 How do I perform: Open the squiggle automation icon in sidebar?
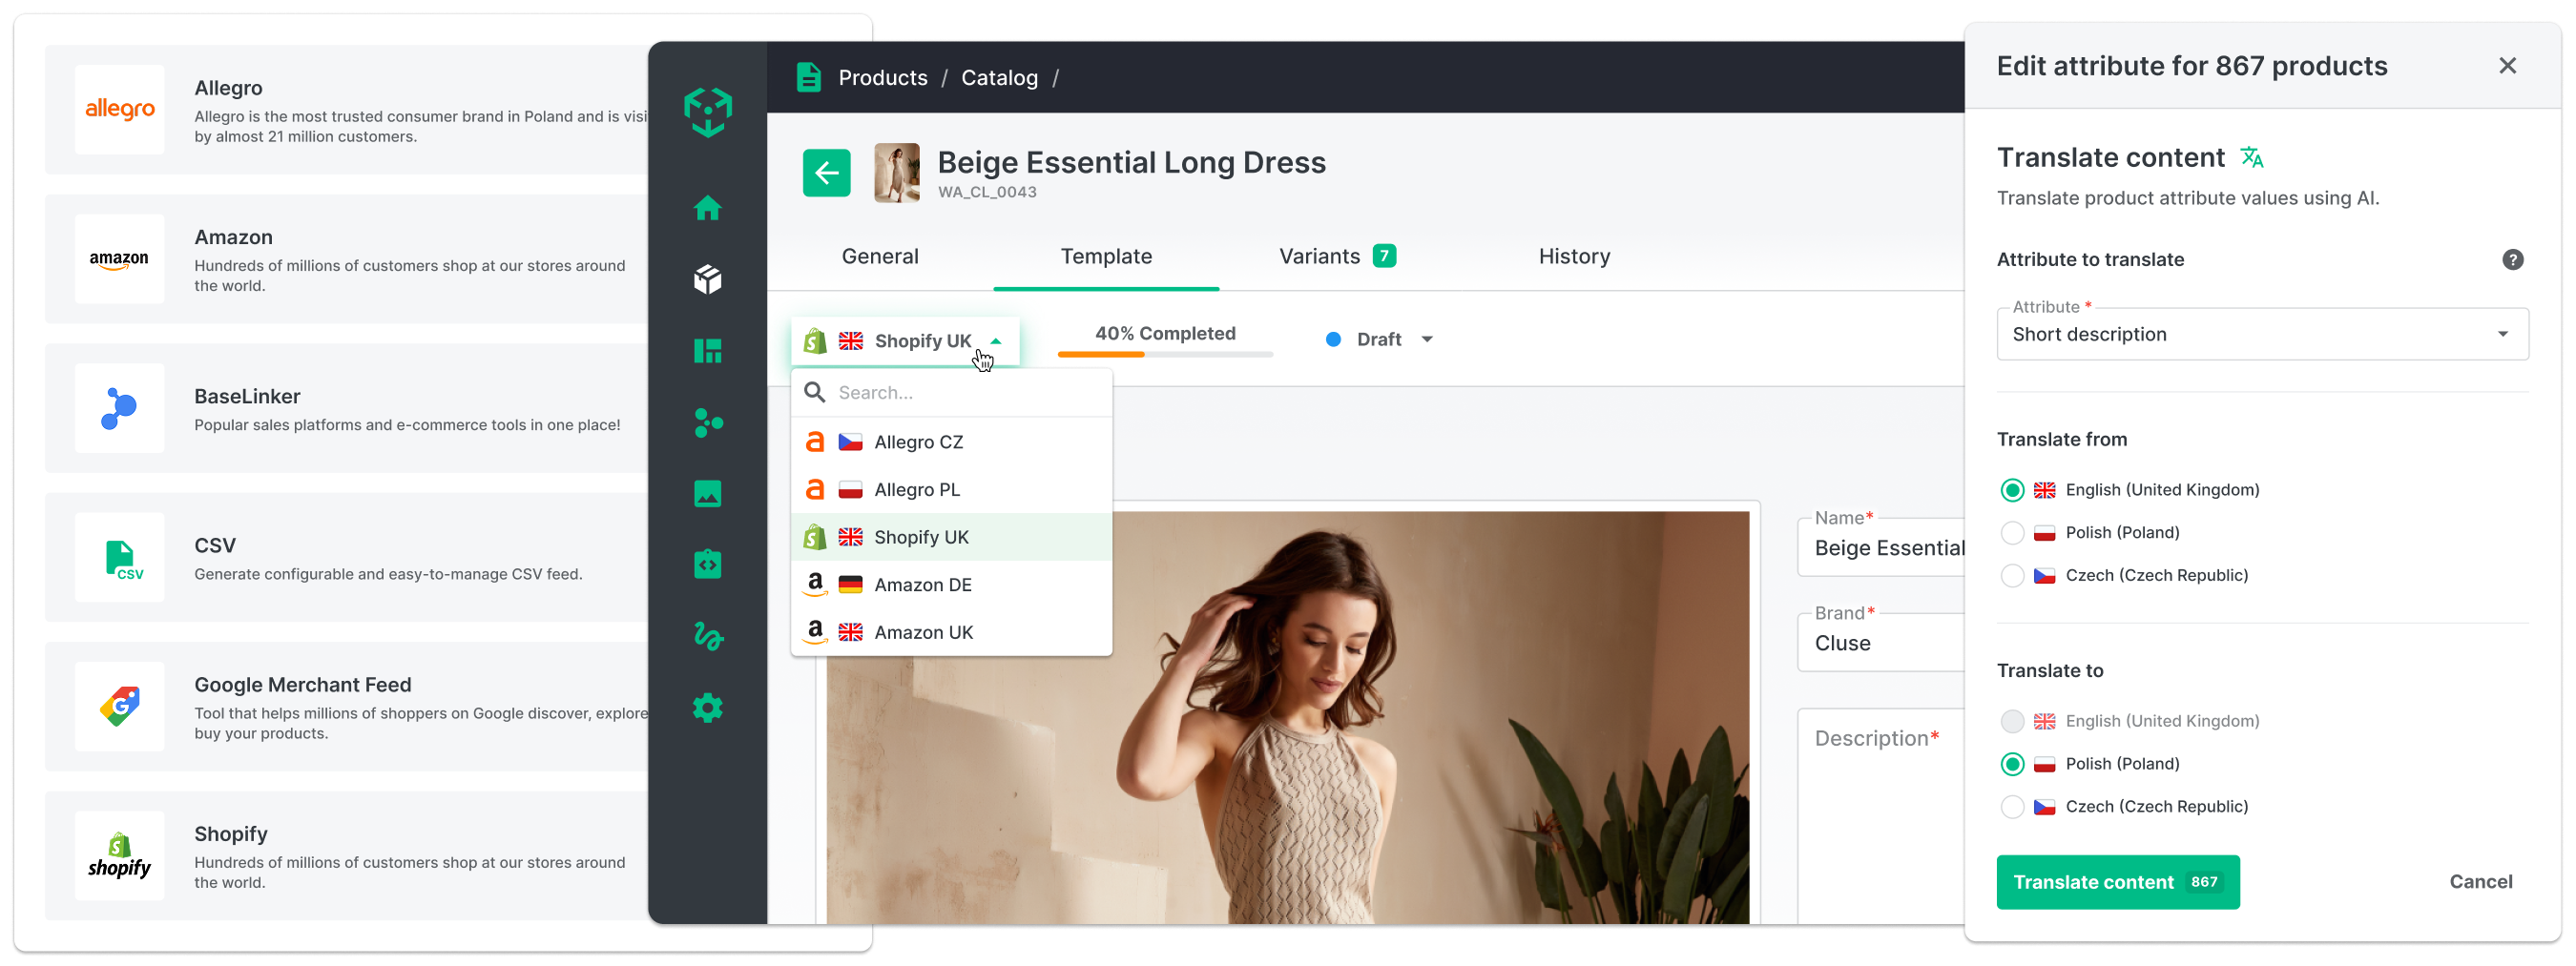click(707, 636)
